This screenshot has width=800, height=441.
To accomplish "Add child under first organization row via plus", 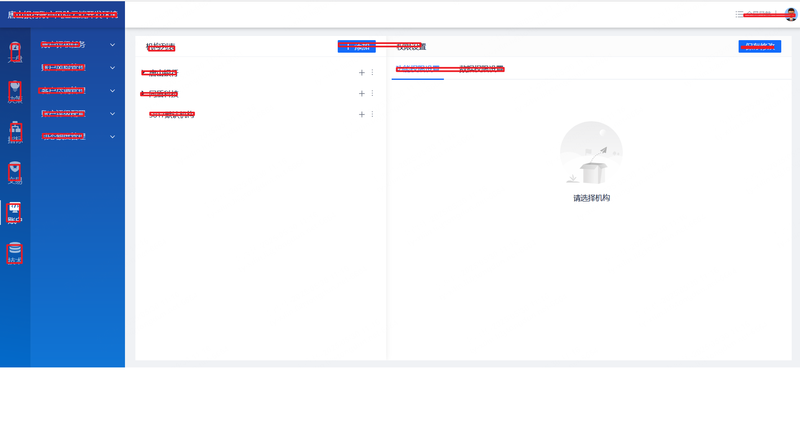I will (361, 72).
